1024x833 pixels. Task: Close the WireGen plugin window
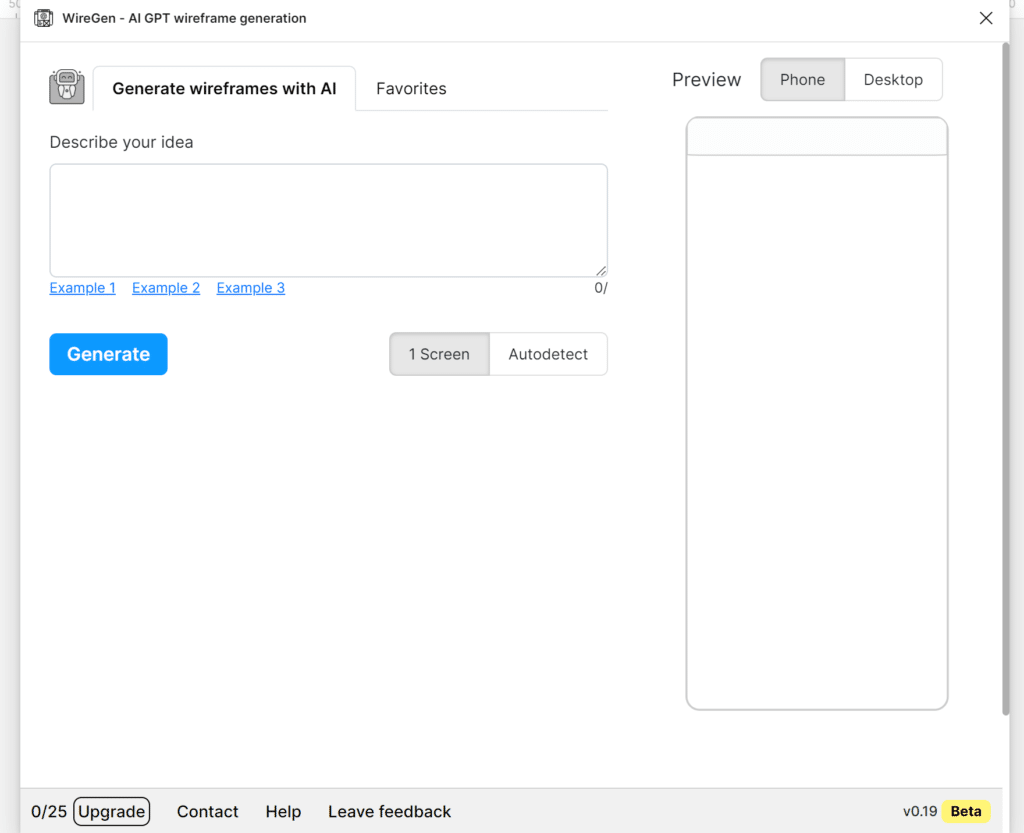coord(986,18)
